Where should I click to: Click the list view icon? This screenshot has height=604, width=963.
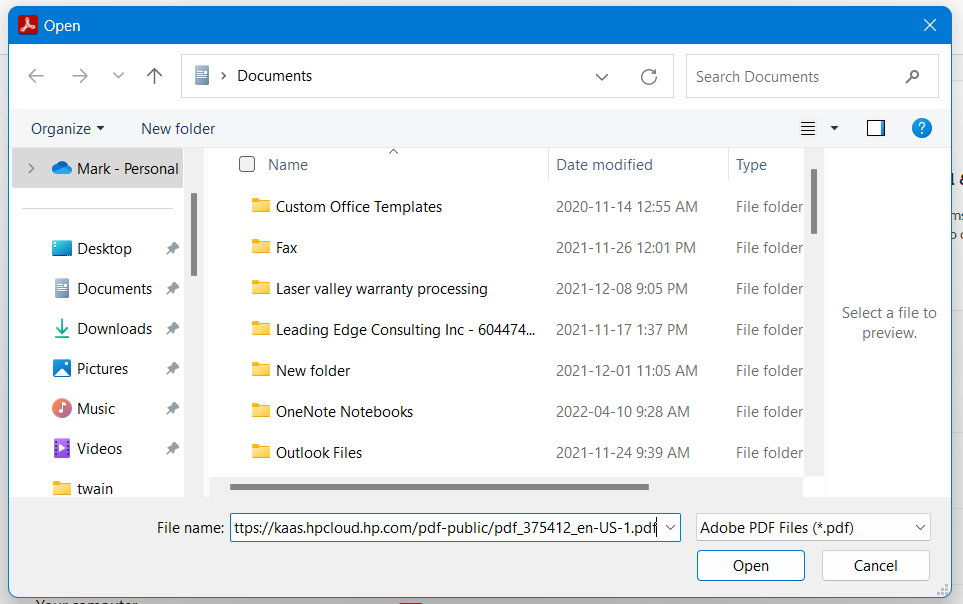tap(807, 128)
